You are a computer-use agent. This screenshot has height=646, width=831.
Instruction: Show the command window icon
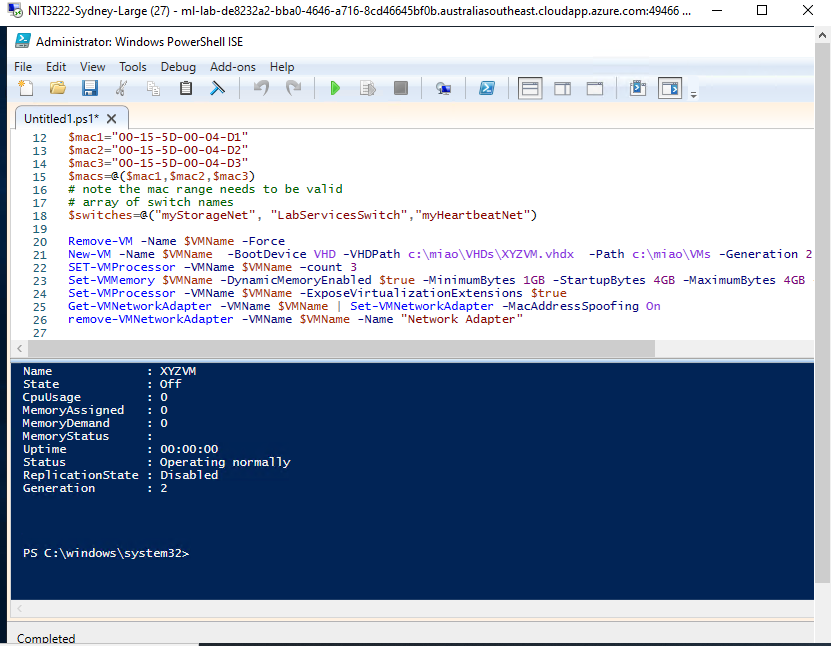[x=638, y=88]
